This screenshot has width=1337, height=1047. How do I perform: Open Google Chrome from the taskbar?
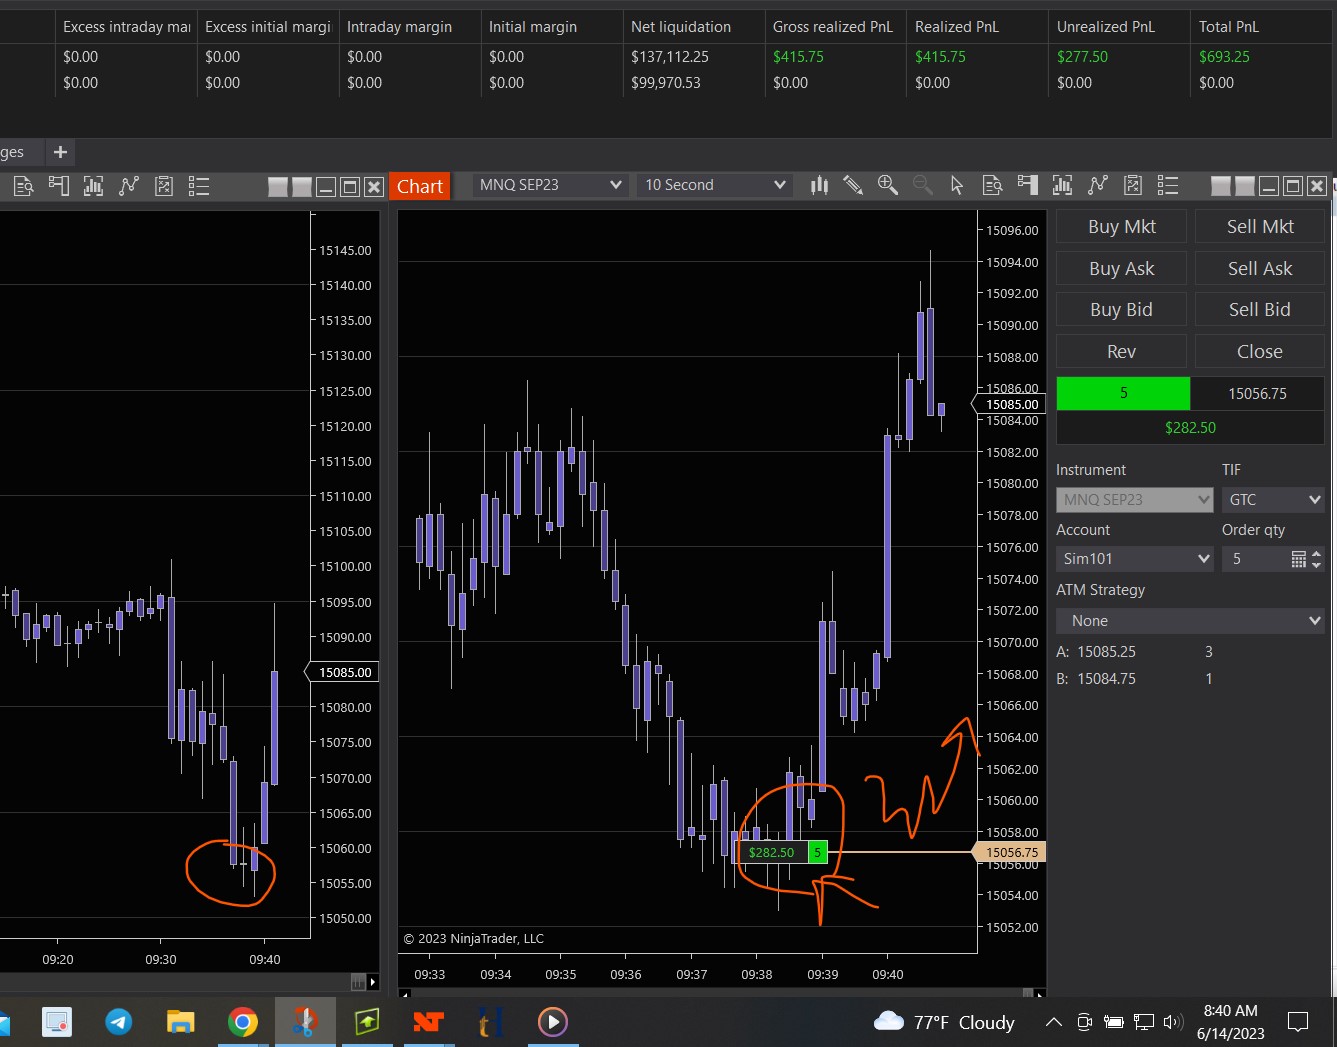click(x=242, y=1021)
